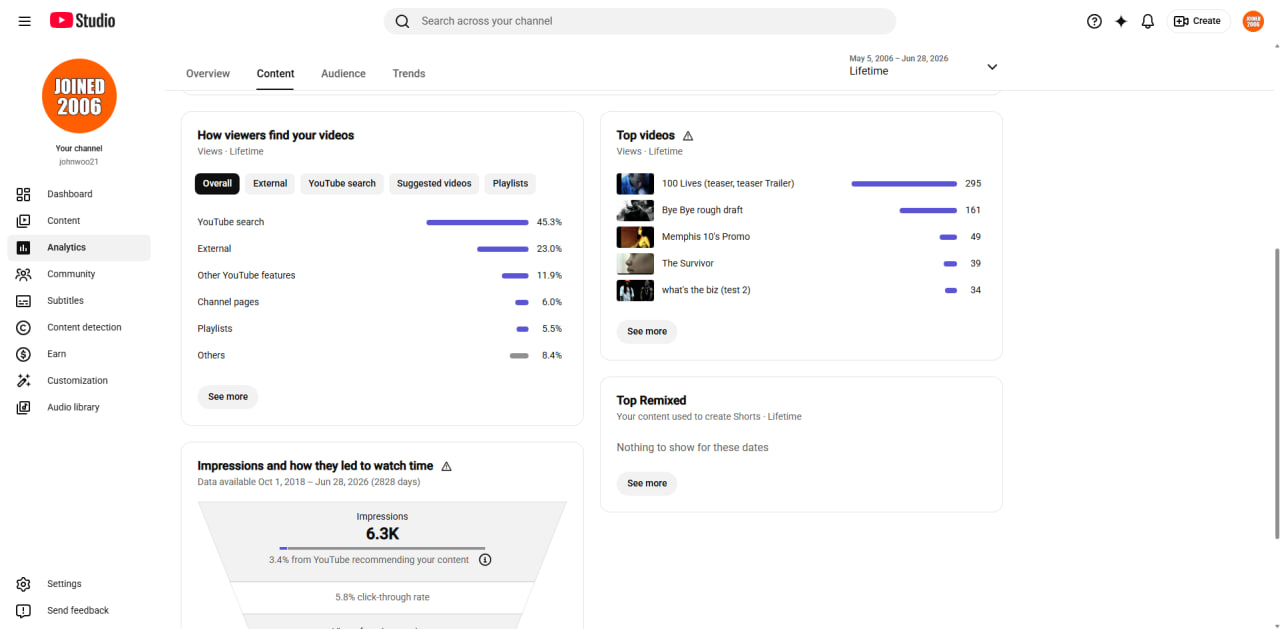
Task: Open Dashboard from the sidebar
Action: pos(79,194)
